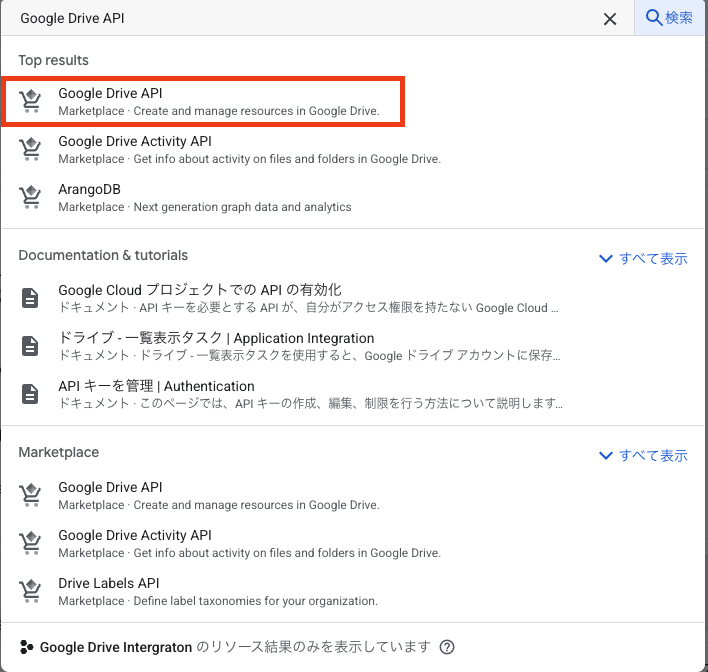Click the Google Drive Intergraton project icon
This screenshot has width=708, height=672.
pos(27,647)
